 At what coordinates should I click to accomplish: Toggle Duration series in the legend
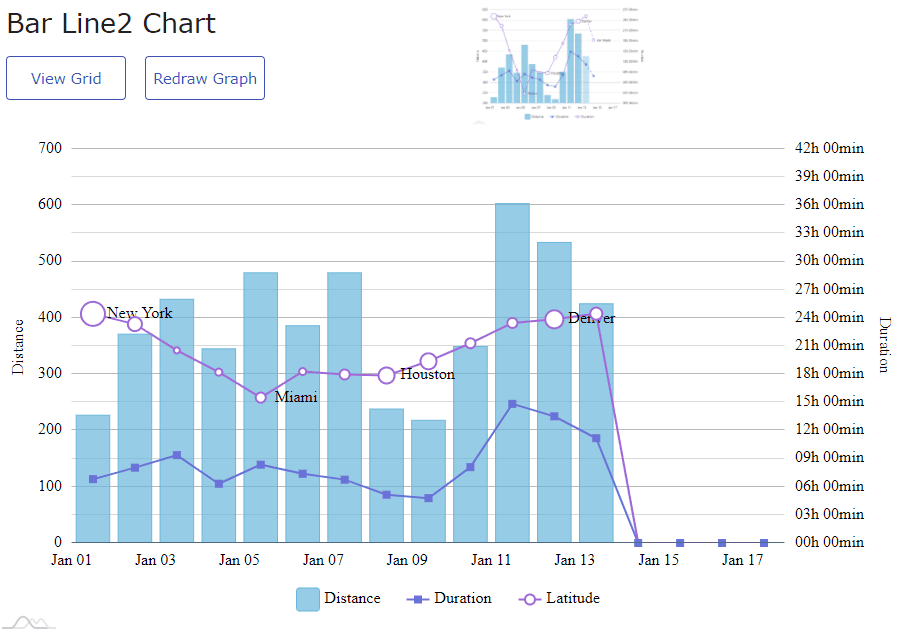pyautogui.click(x=449, y=599)
